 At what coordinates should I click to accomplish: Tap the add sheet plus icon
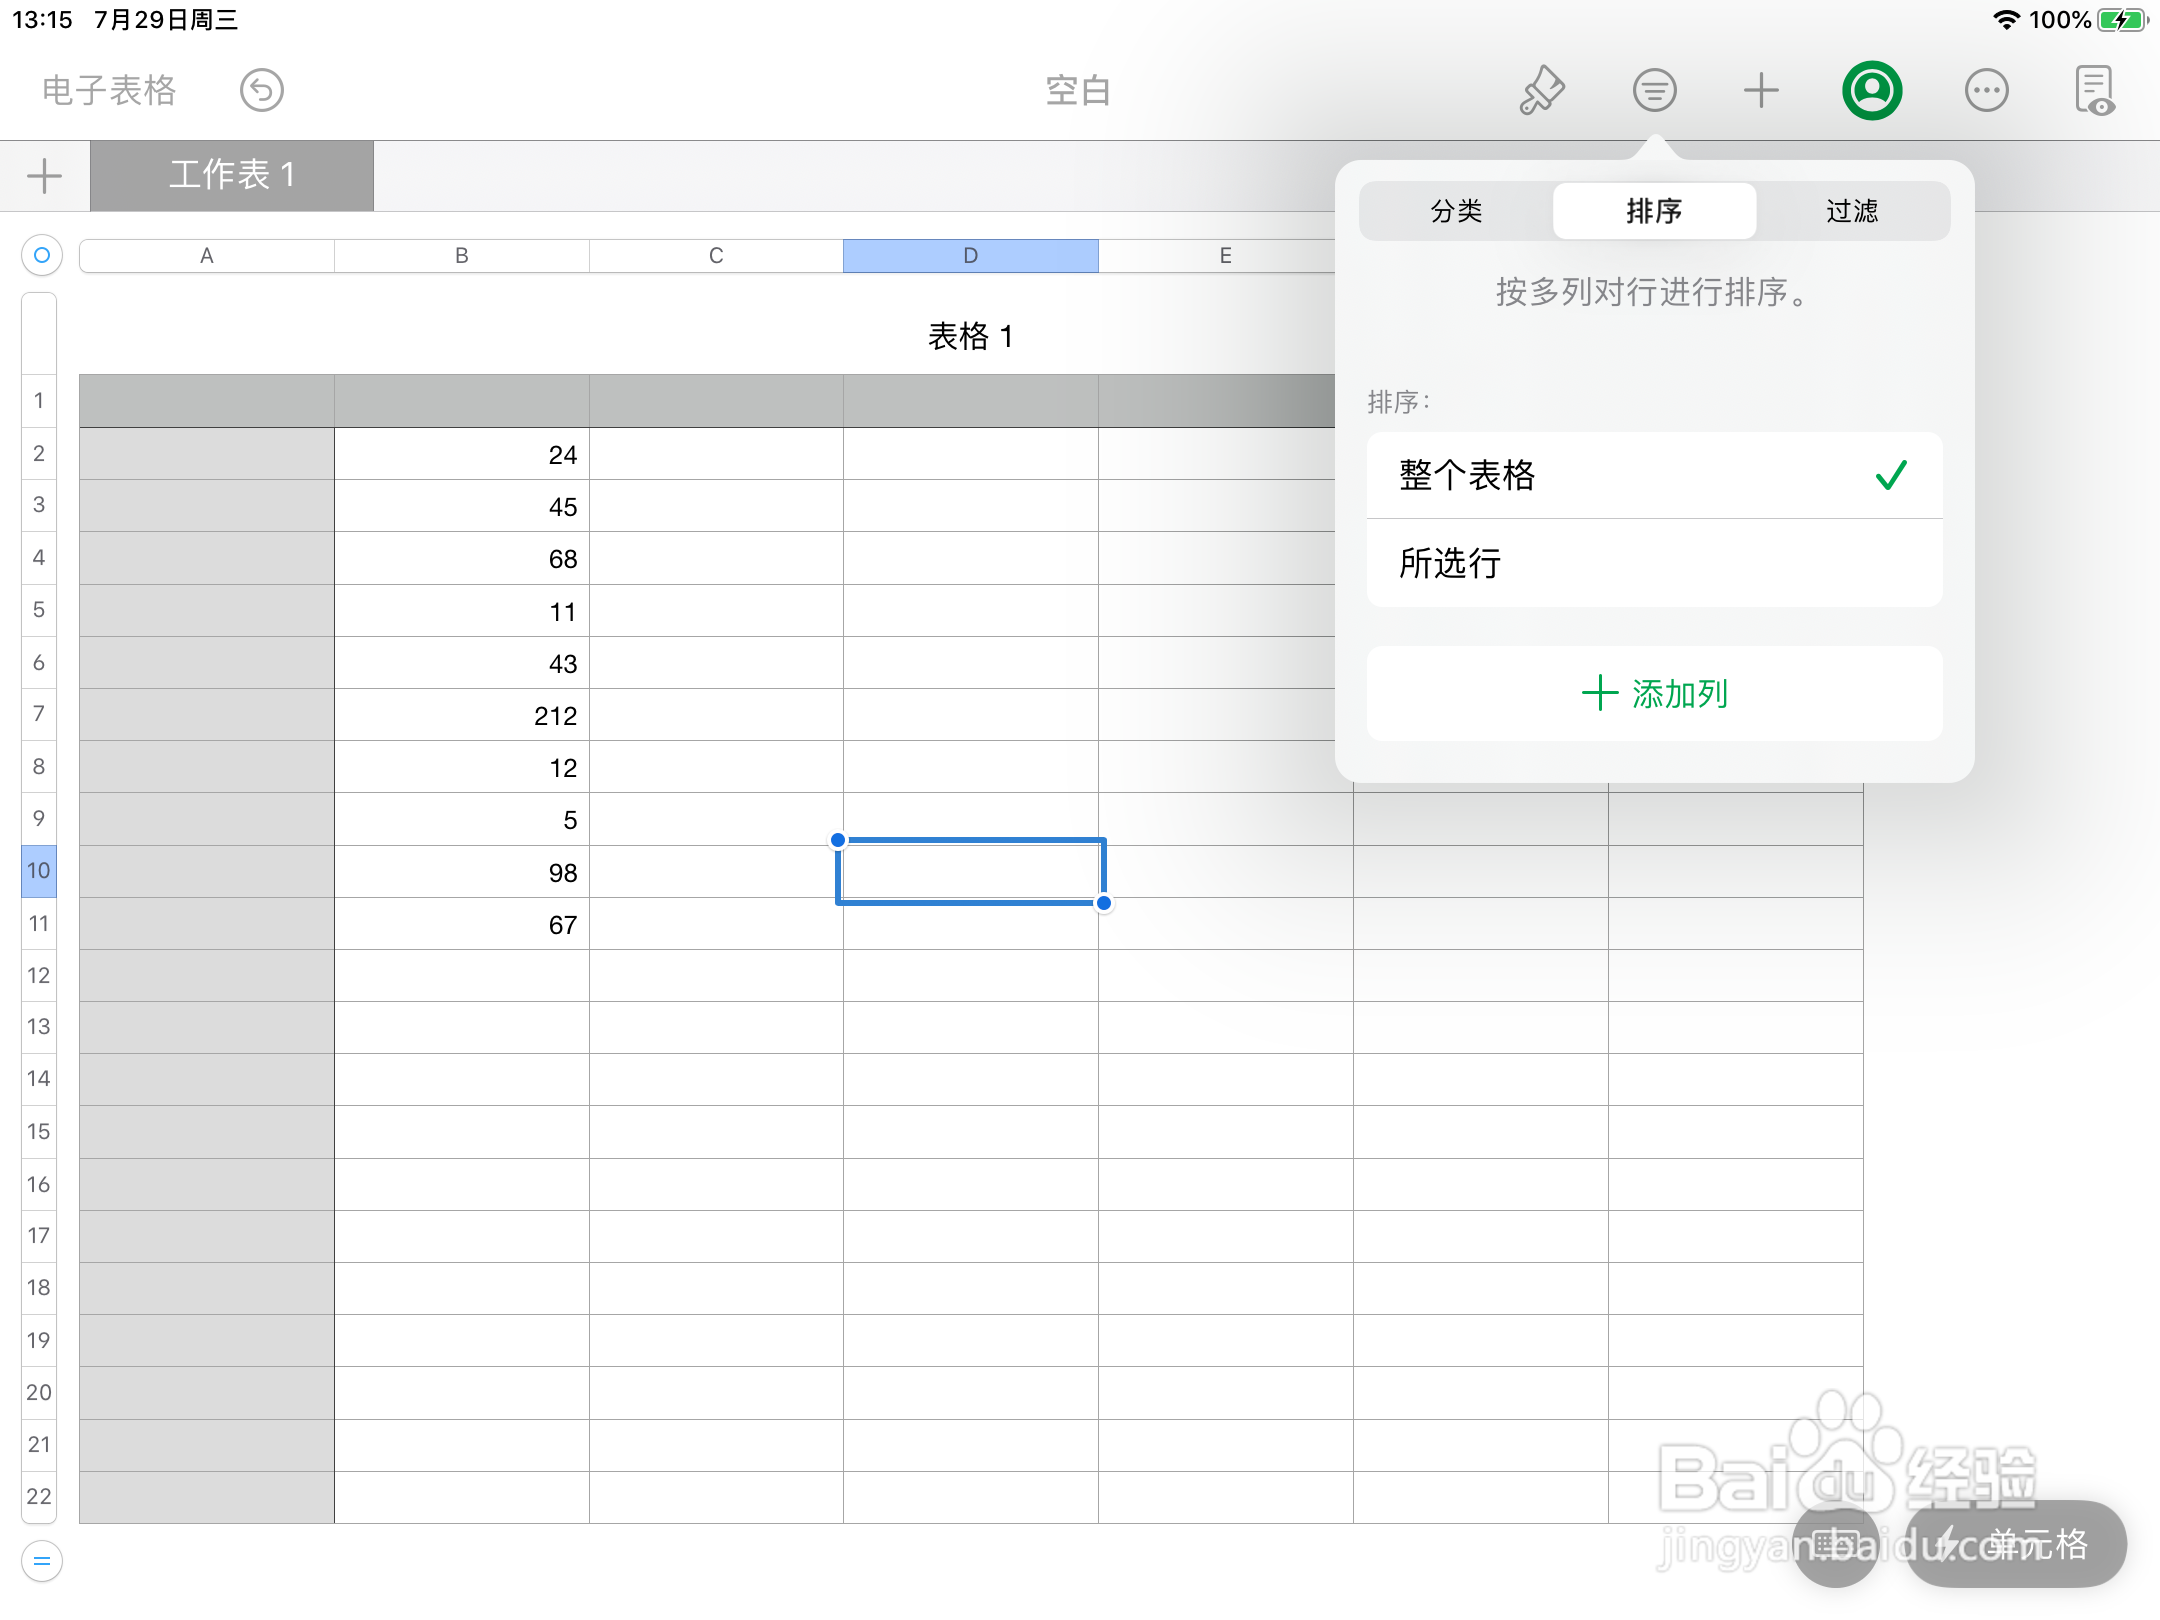tap(43, 176)
